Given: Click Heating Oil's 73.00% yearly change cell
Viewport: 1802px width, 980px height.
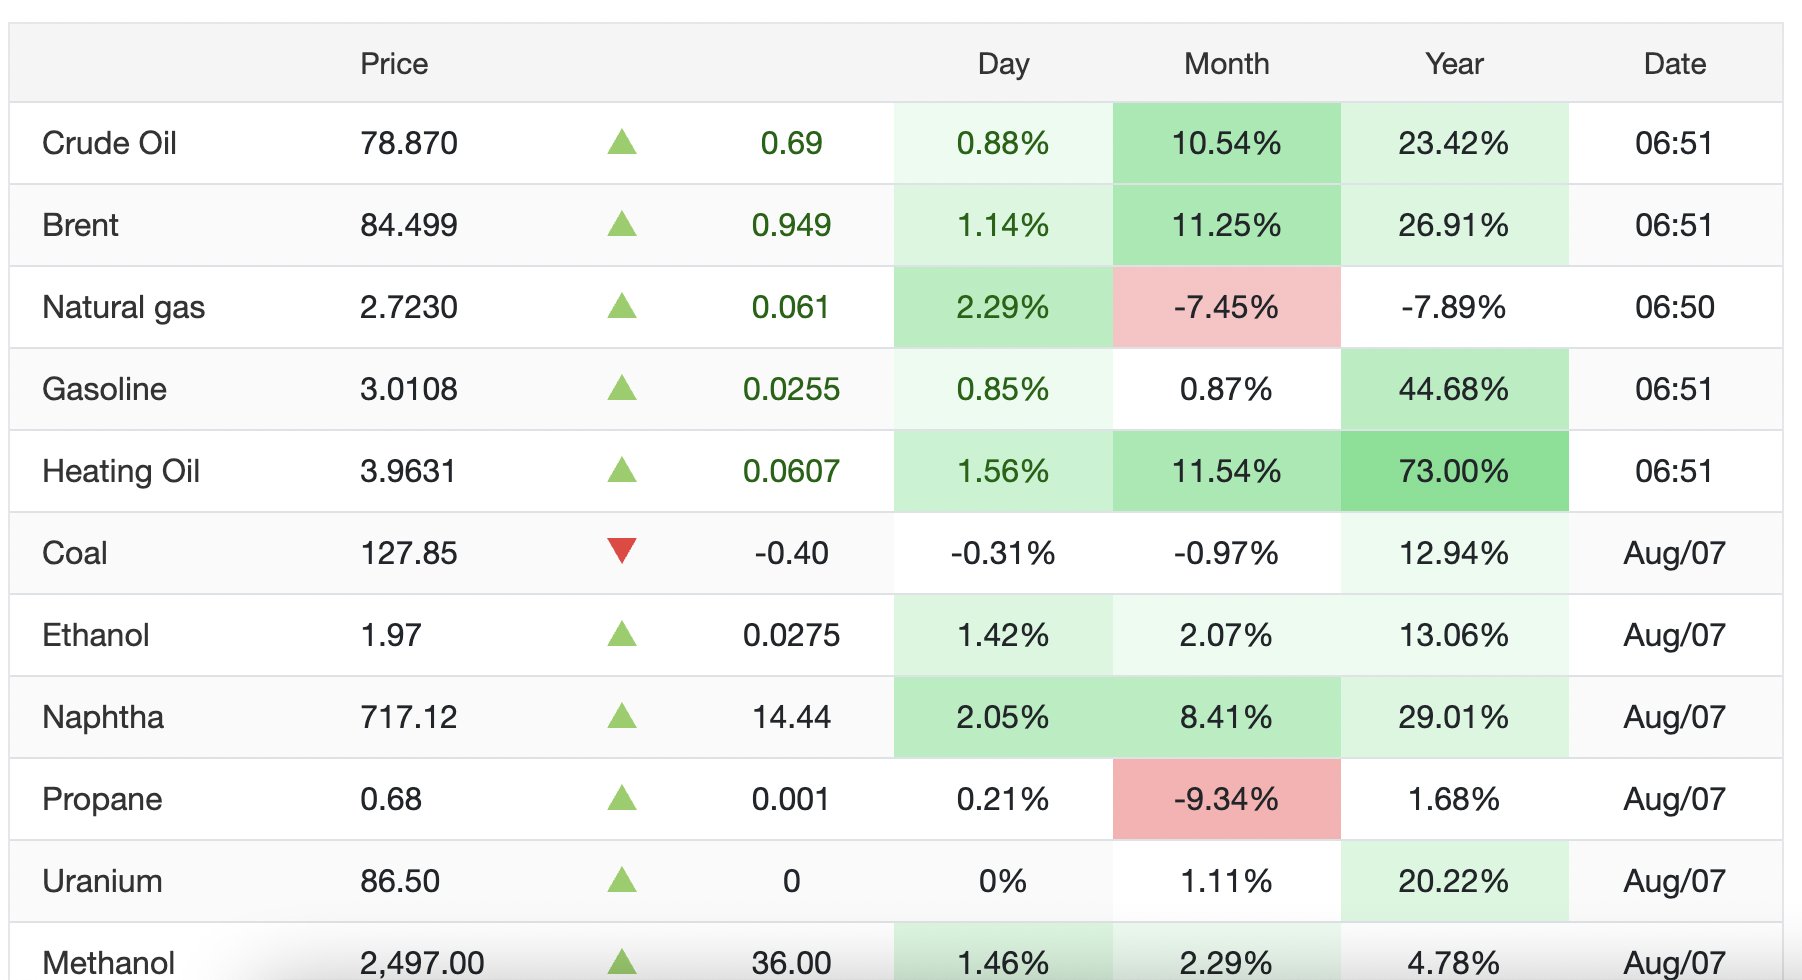Looking at the screenshot, I should point(1454,471).
